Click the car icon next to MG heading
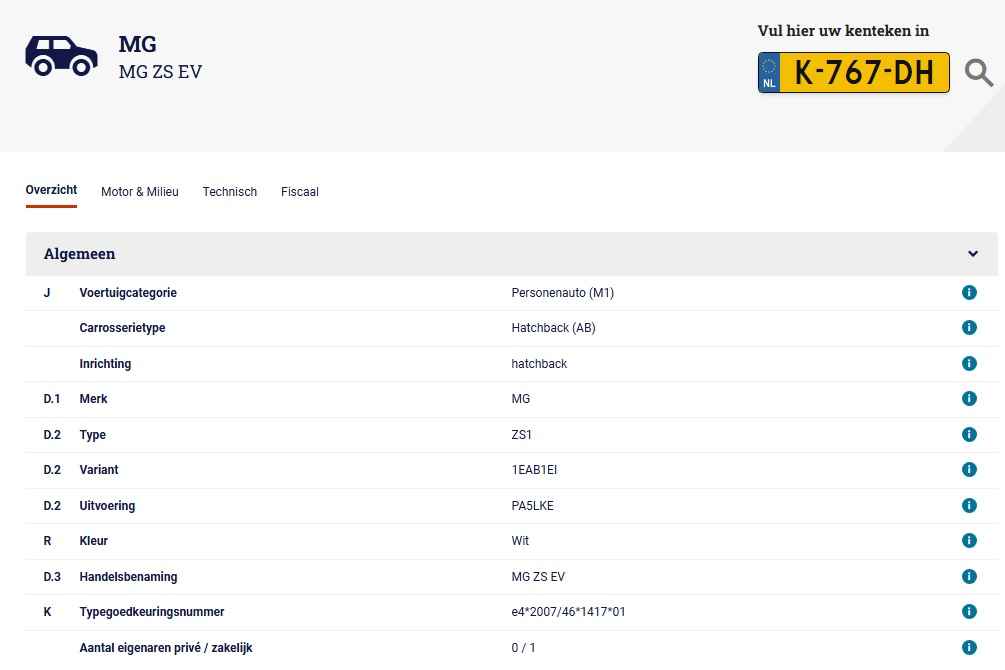The height and width of the screenshot is (670, 1005). tap(62, 56)
